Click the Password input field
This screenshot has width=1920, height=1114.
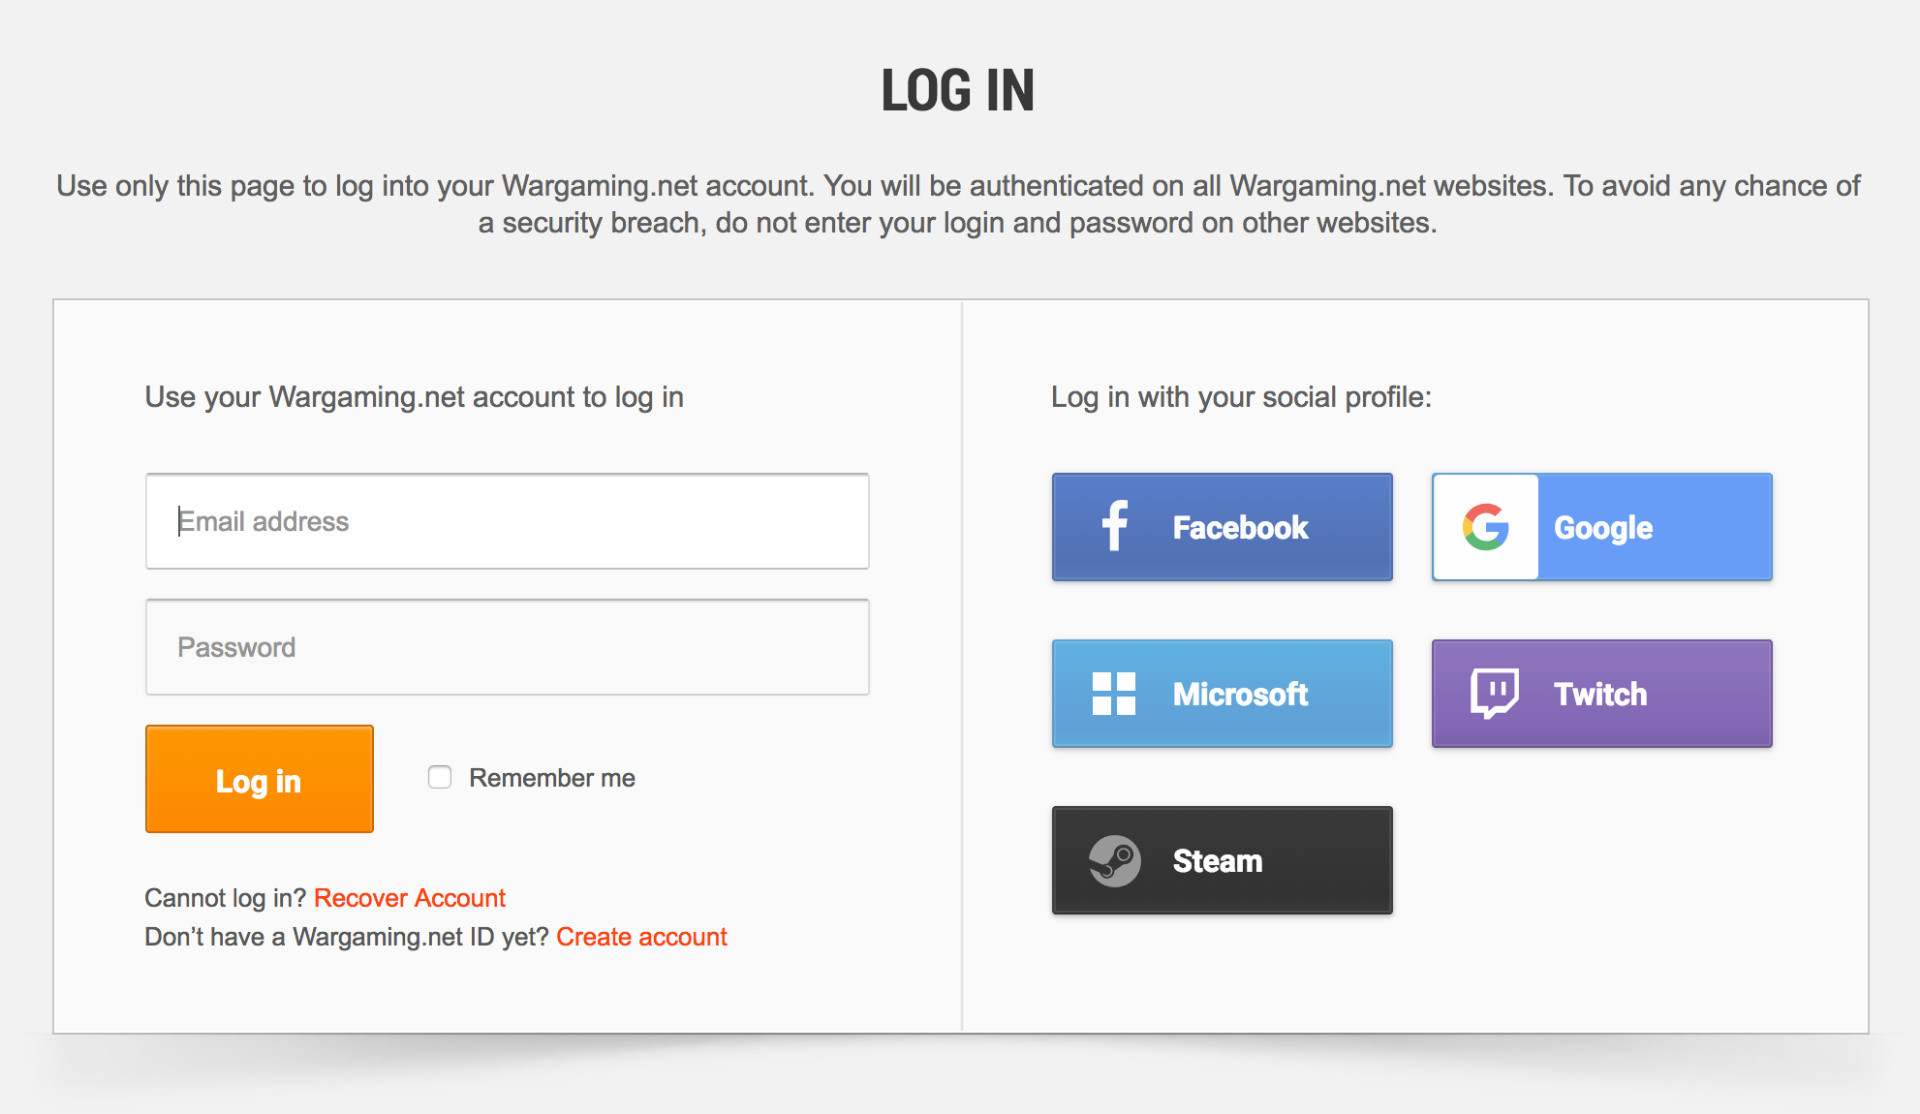[x=510, y=647]
